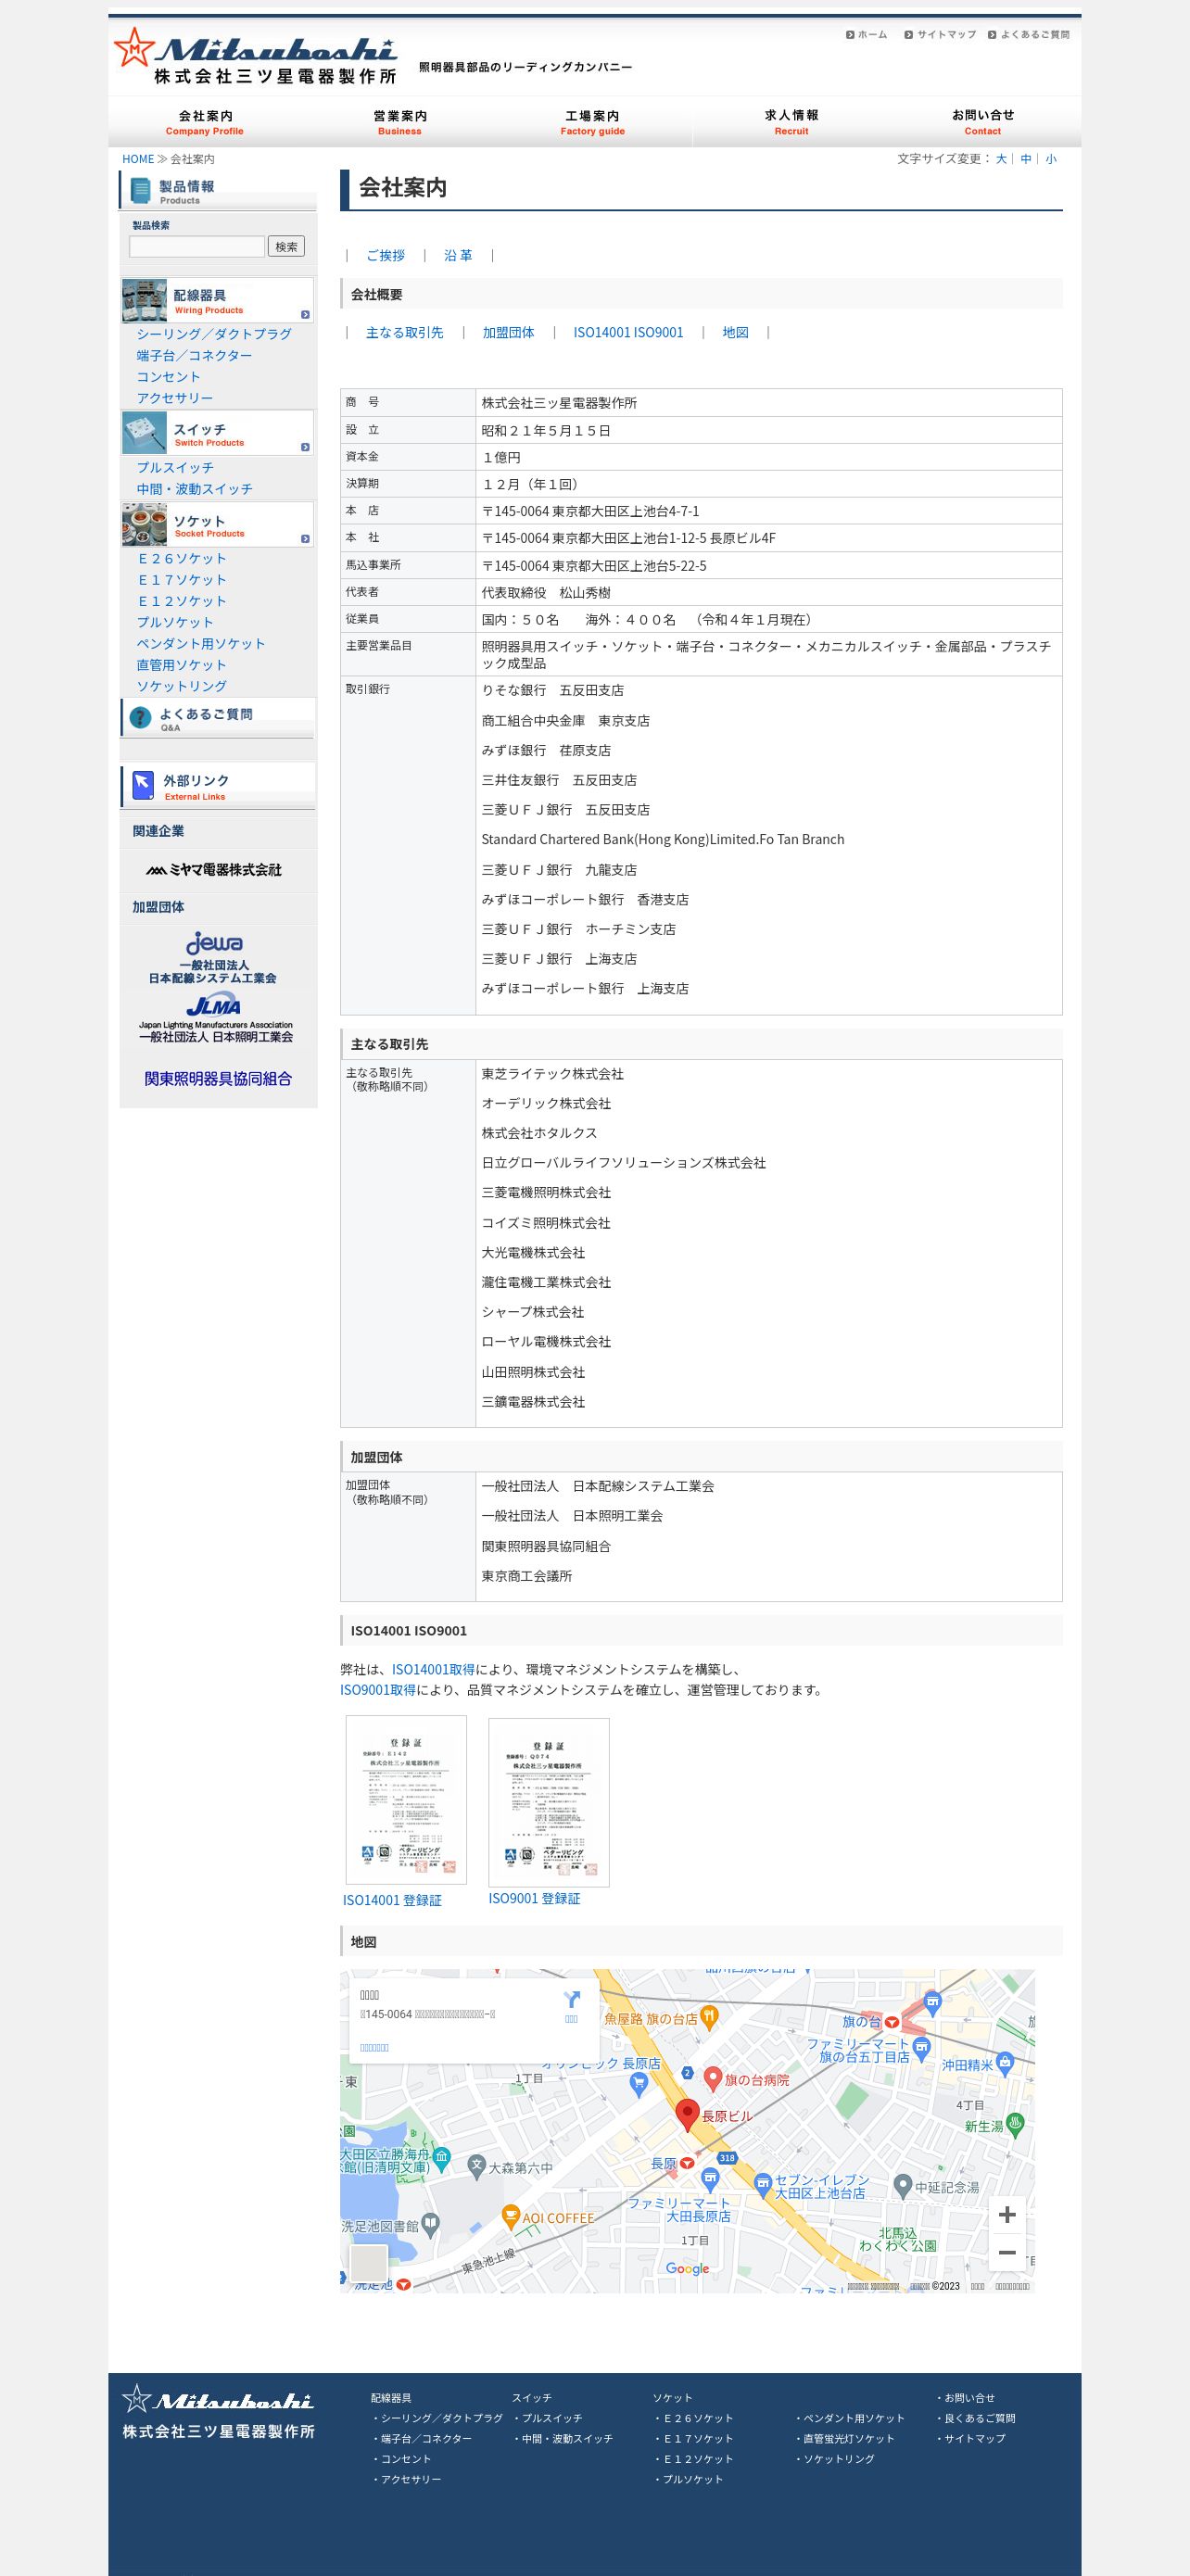This screenshot has height=2576, width=1190.
Task: Zoom out on the map
Action: click(1007, 2253)
